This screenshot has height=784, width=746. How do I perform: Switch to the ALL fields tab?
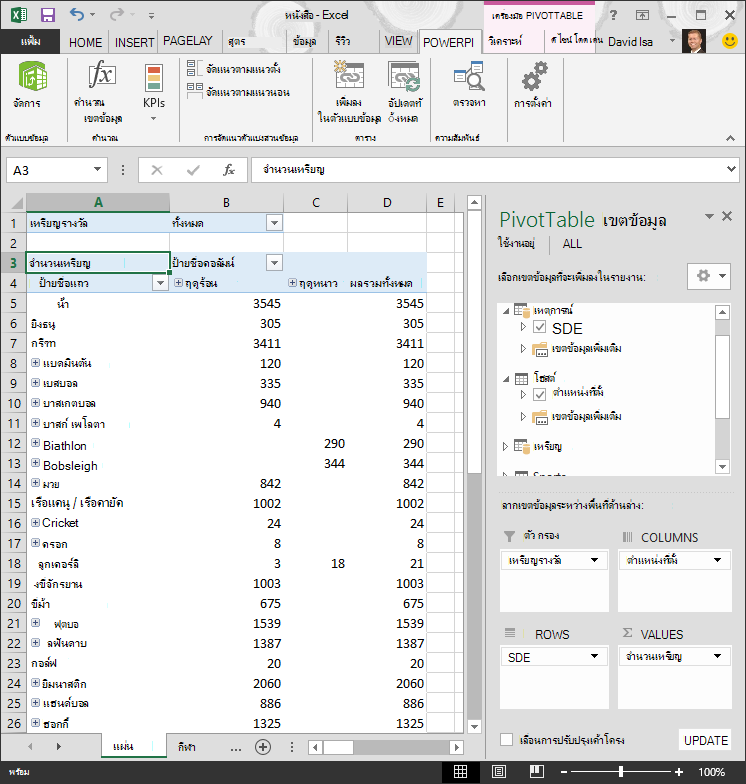(x=572, y=244)
